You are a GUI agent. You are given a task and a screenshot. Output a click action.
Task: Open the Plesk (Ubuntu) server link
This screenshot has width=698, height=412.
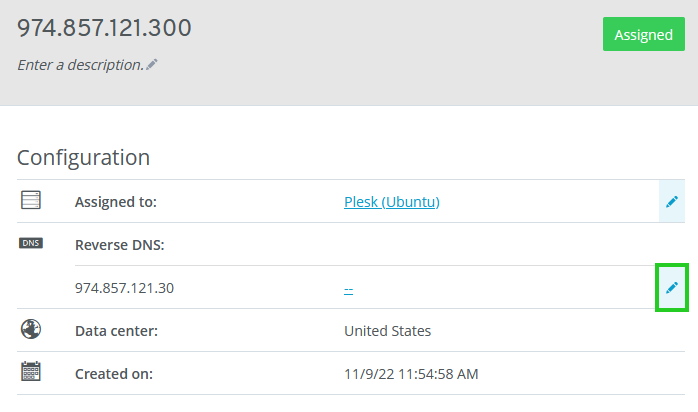click(392, 202)
